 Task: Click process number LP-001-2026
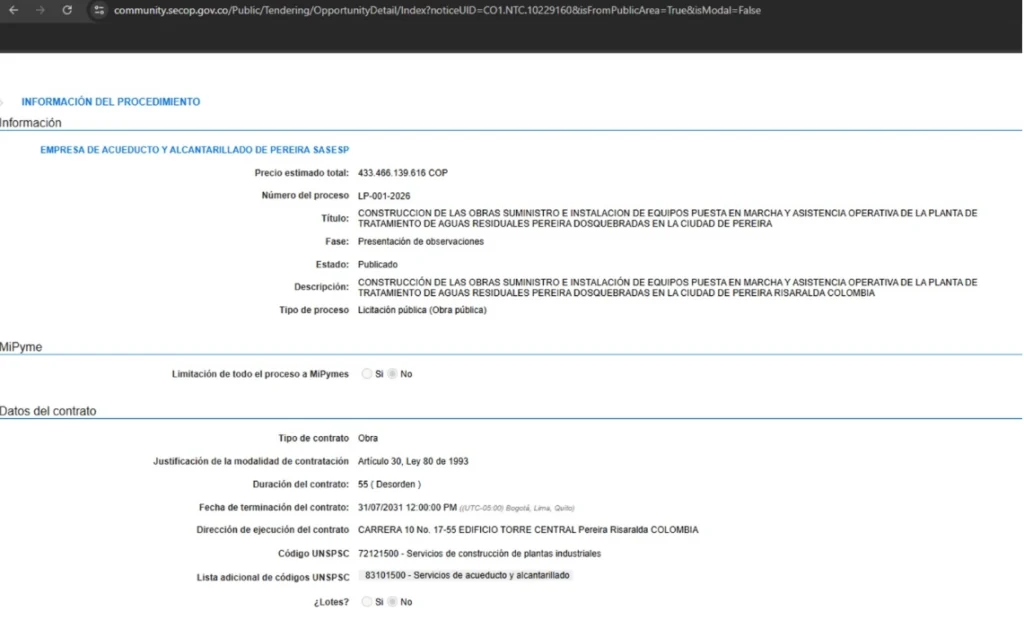click(x=384, y=196)
